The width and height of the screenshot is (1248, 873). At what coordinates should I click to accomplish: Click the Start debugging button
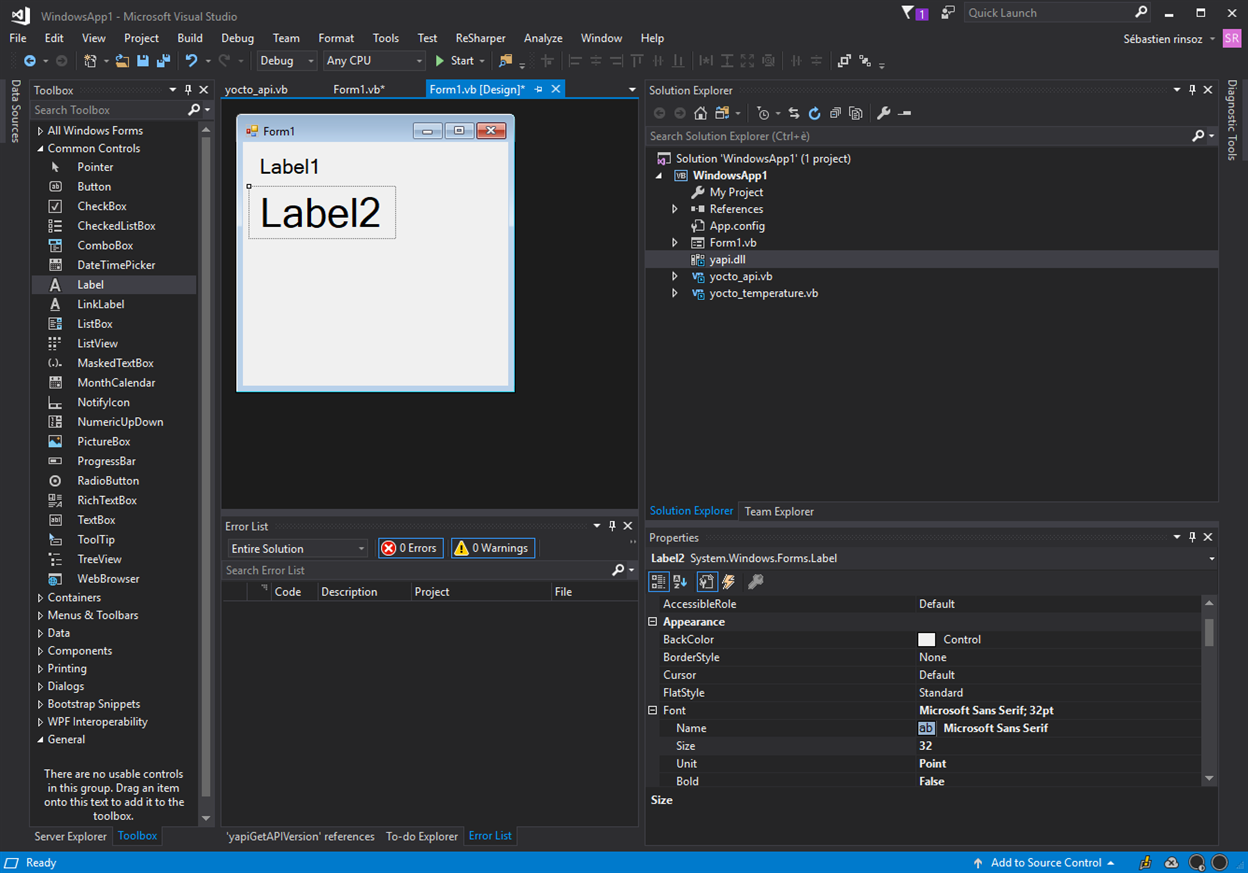click(454, 61)
